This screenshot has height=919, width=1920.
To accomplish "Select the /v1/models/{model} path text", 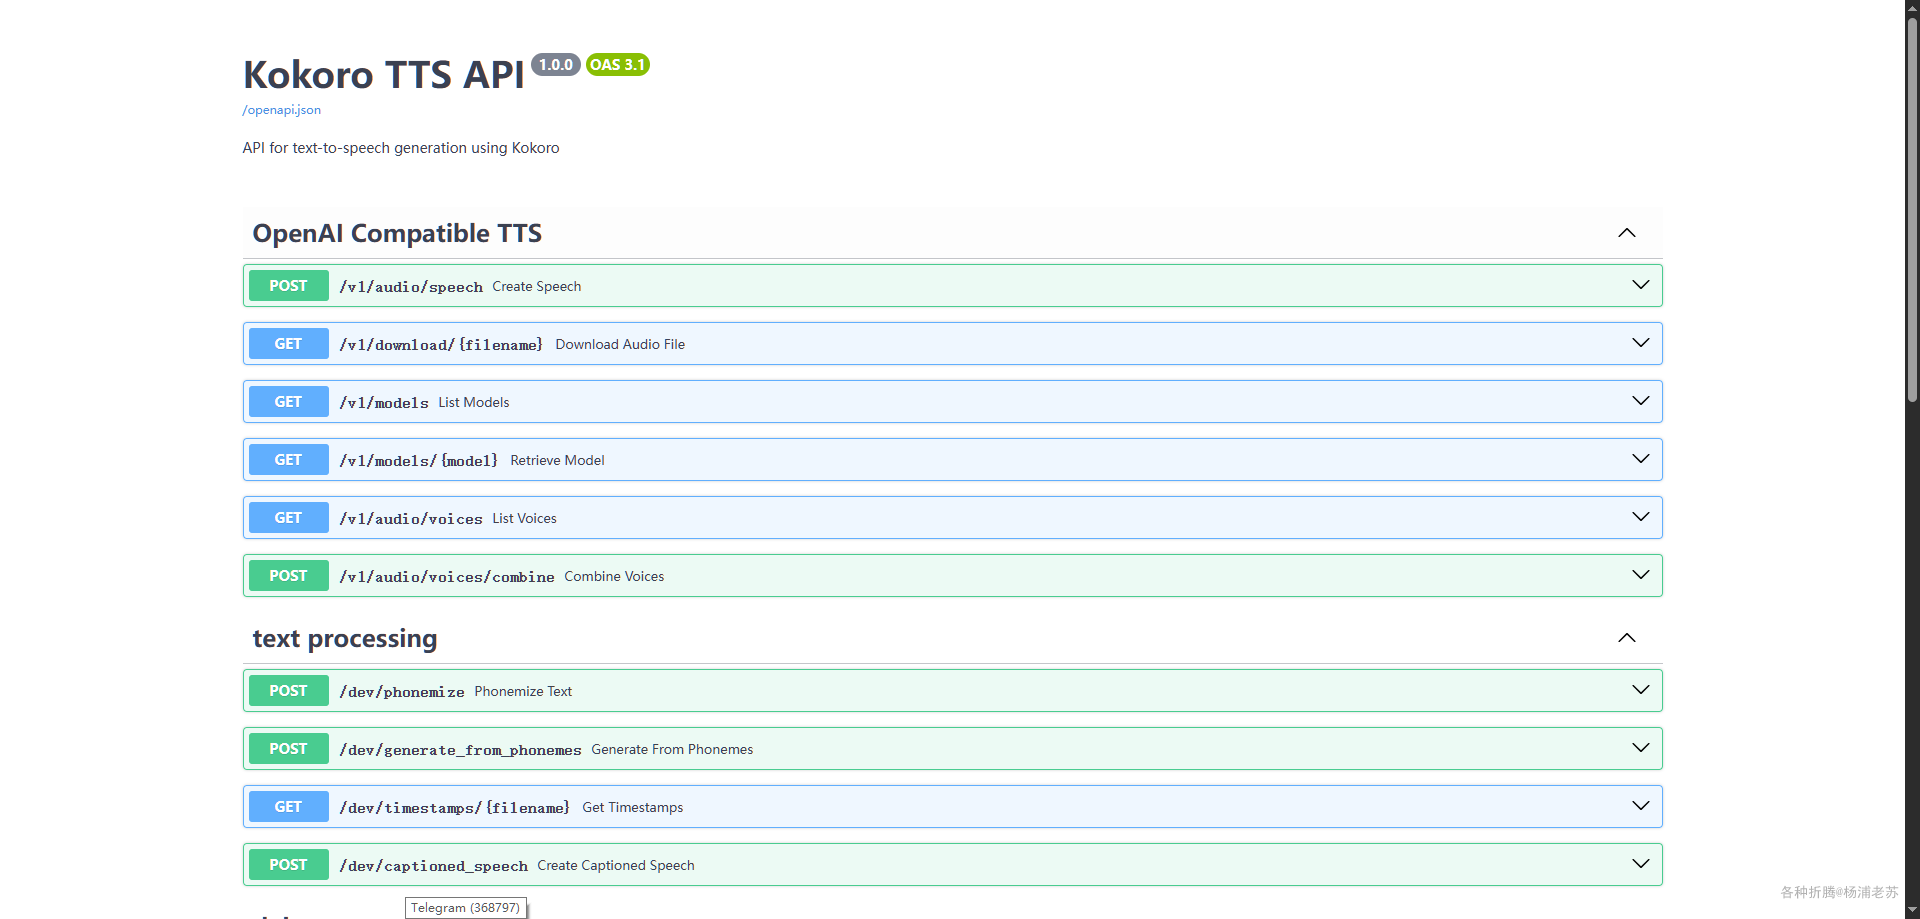I will pos(418,461).
